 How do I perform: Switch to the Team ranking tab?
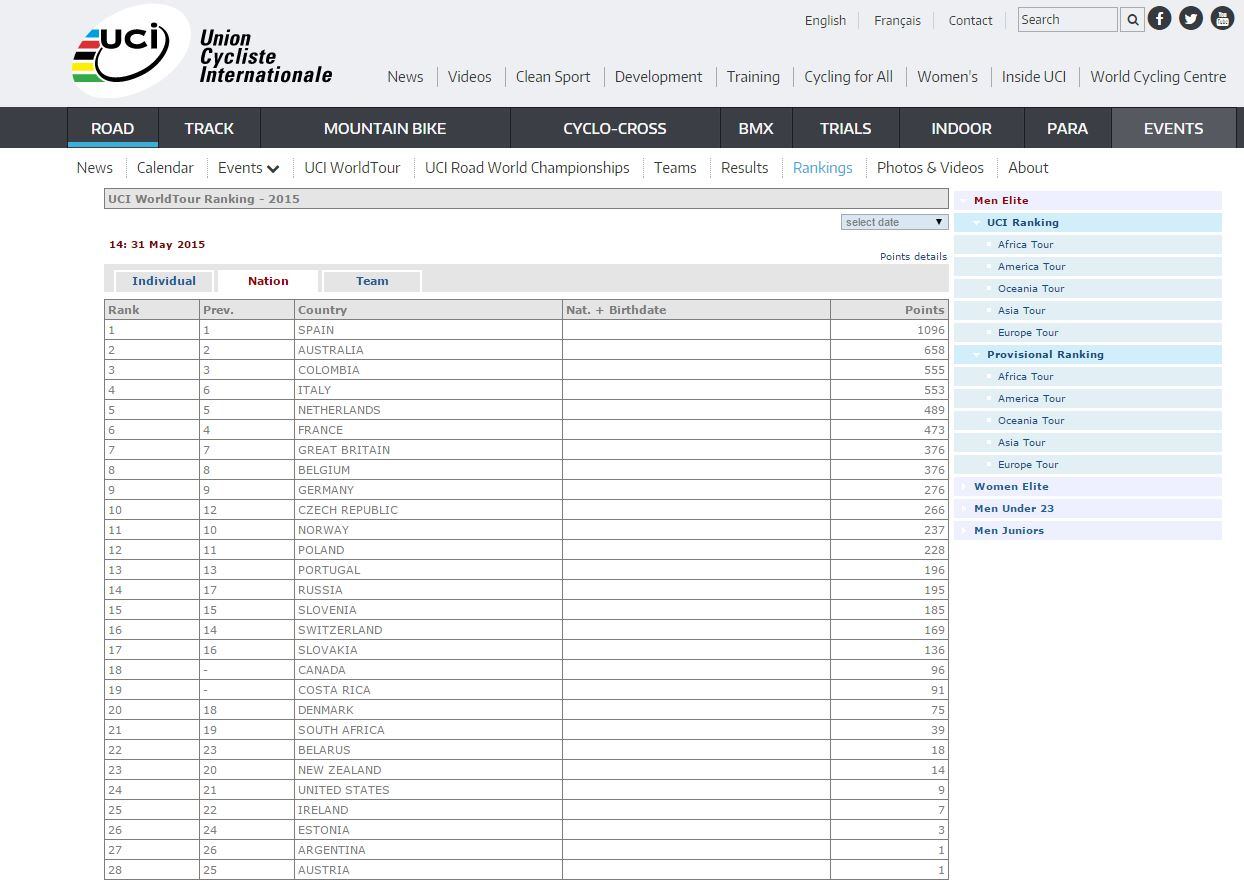[372, 281]
